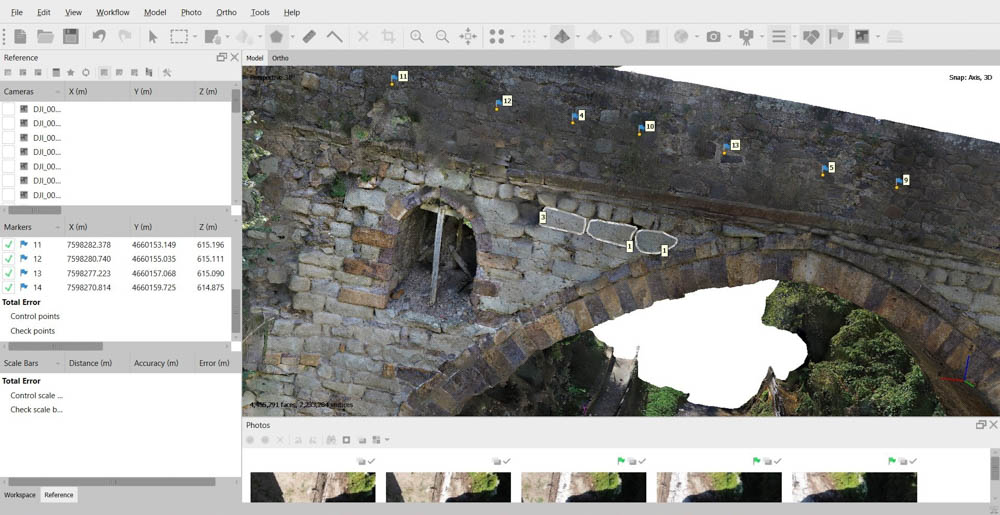Open the model view mode dropdown arrow
Image resolution: width=1000 pixels, height=515 pixels.
pyautogui.click(x=578, y=37)
